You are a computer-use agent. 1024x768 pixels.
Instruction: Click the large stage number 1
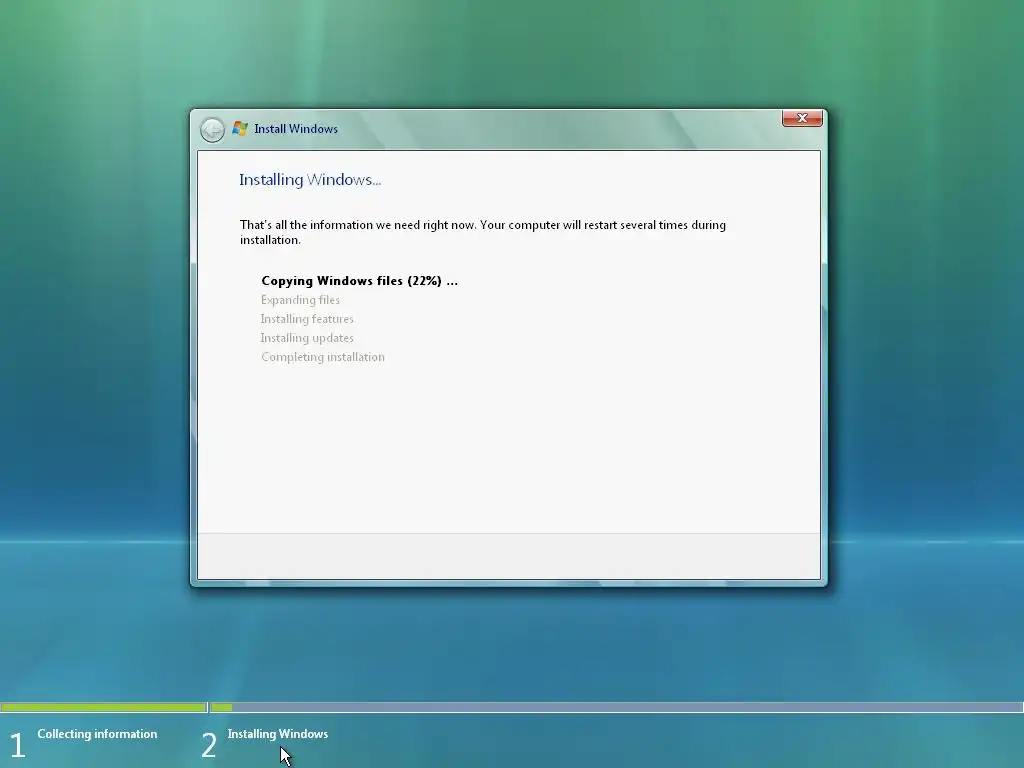point(18,745)
